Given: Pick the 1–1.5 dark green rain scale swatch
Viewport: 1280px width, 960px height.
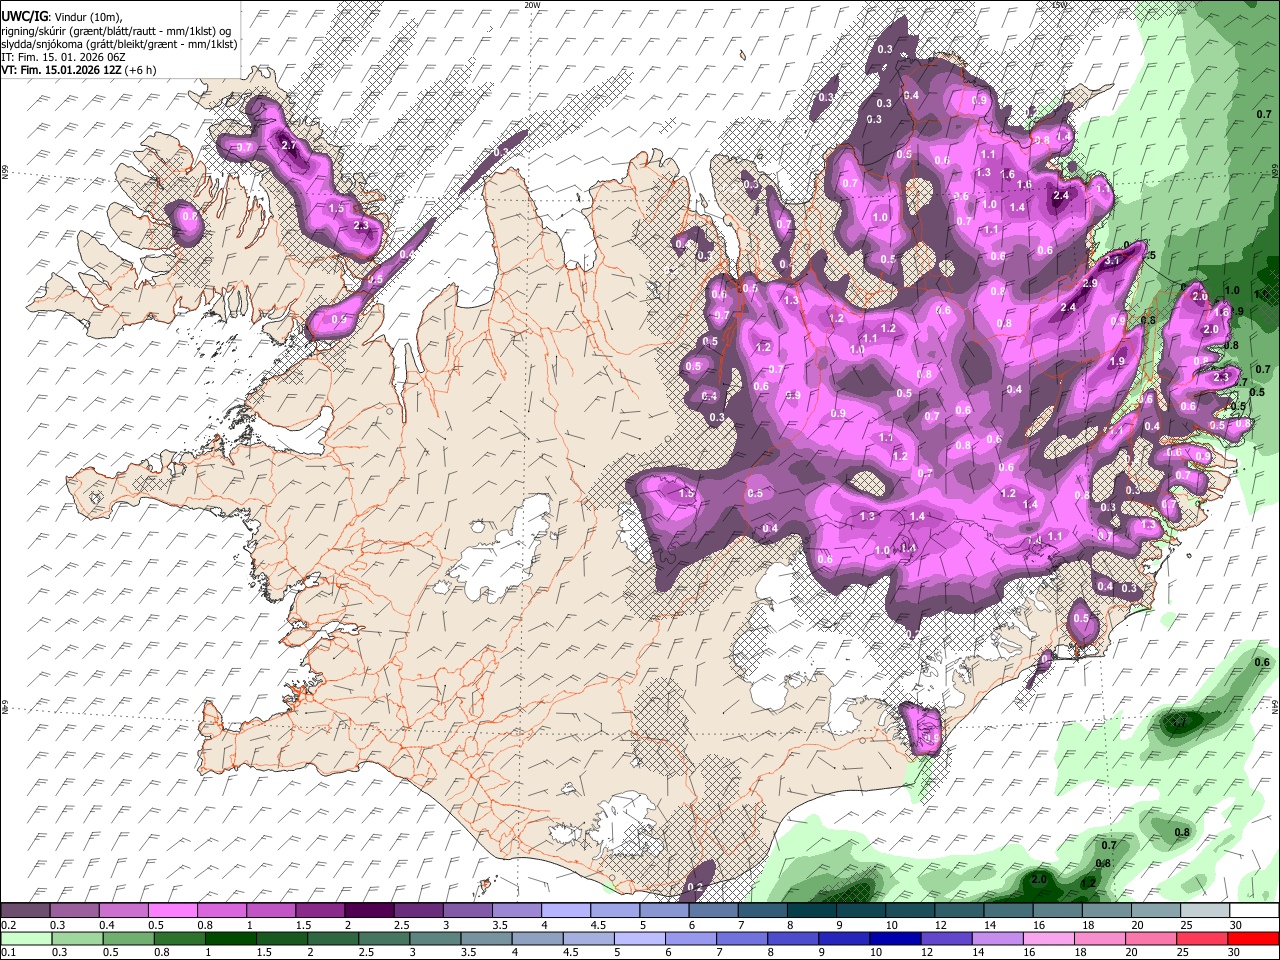Looking at the screenshot, I should click(x=233, y=938).
